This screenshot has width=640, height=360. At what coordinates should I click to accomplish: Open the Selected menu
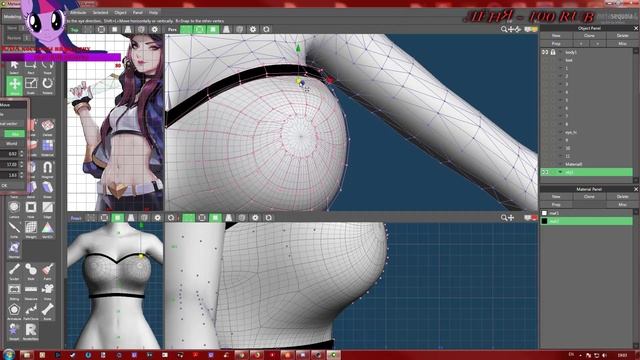[x=100, y=13]
